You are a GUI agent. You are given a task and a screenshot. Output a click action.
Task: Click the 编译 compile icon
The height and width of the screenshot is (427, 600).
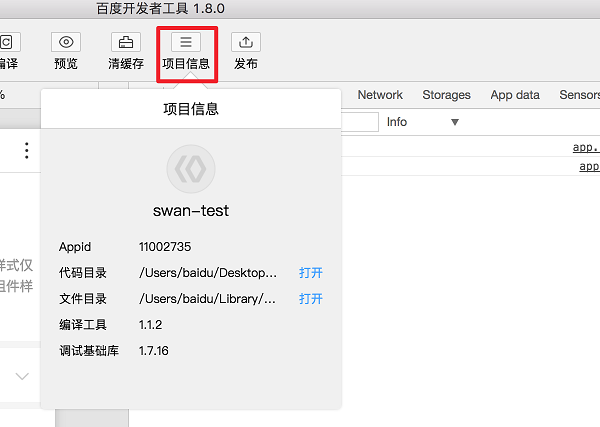pos(8,42)
